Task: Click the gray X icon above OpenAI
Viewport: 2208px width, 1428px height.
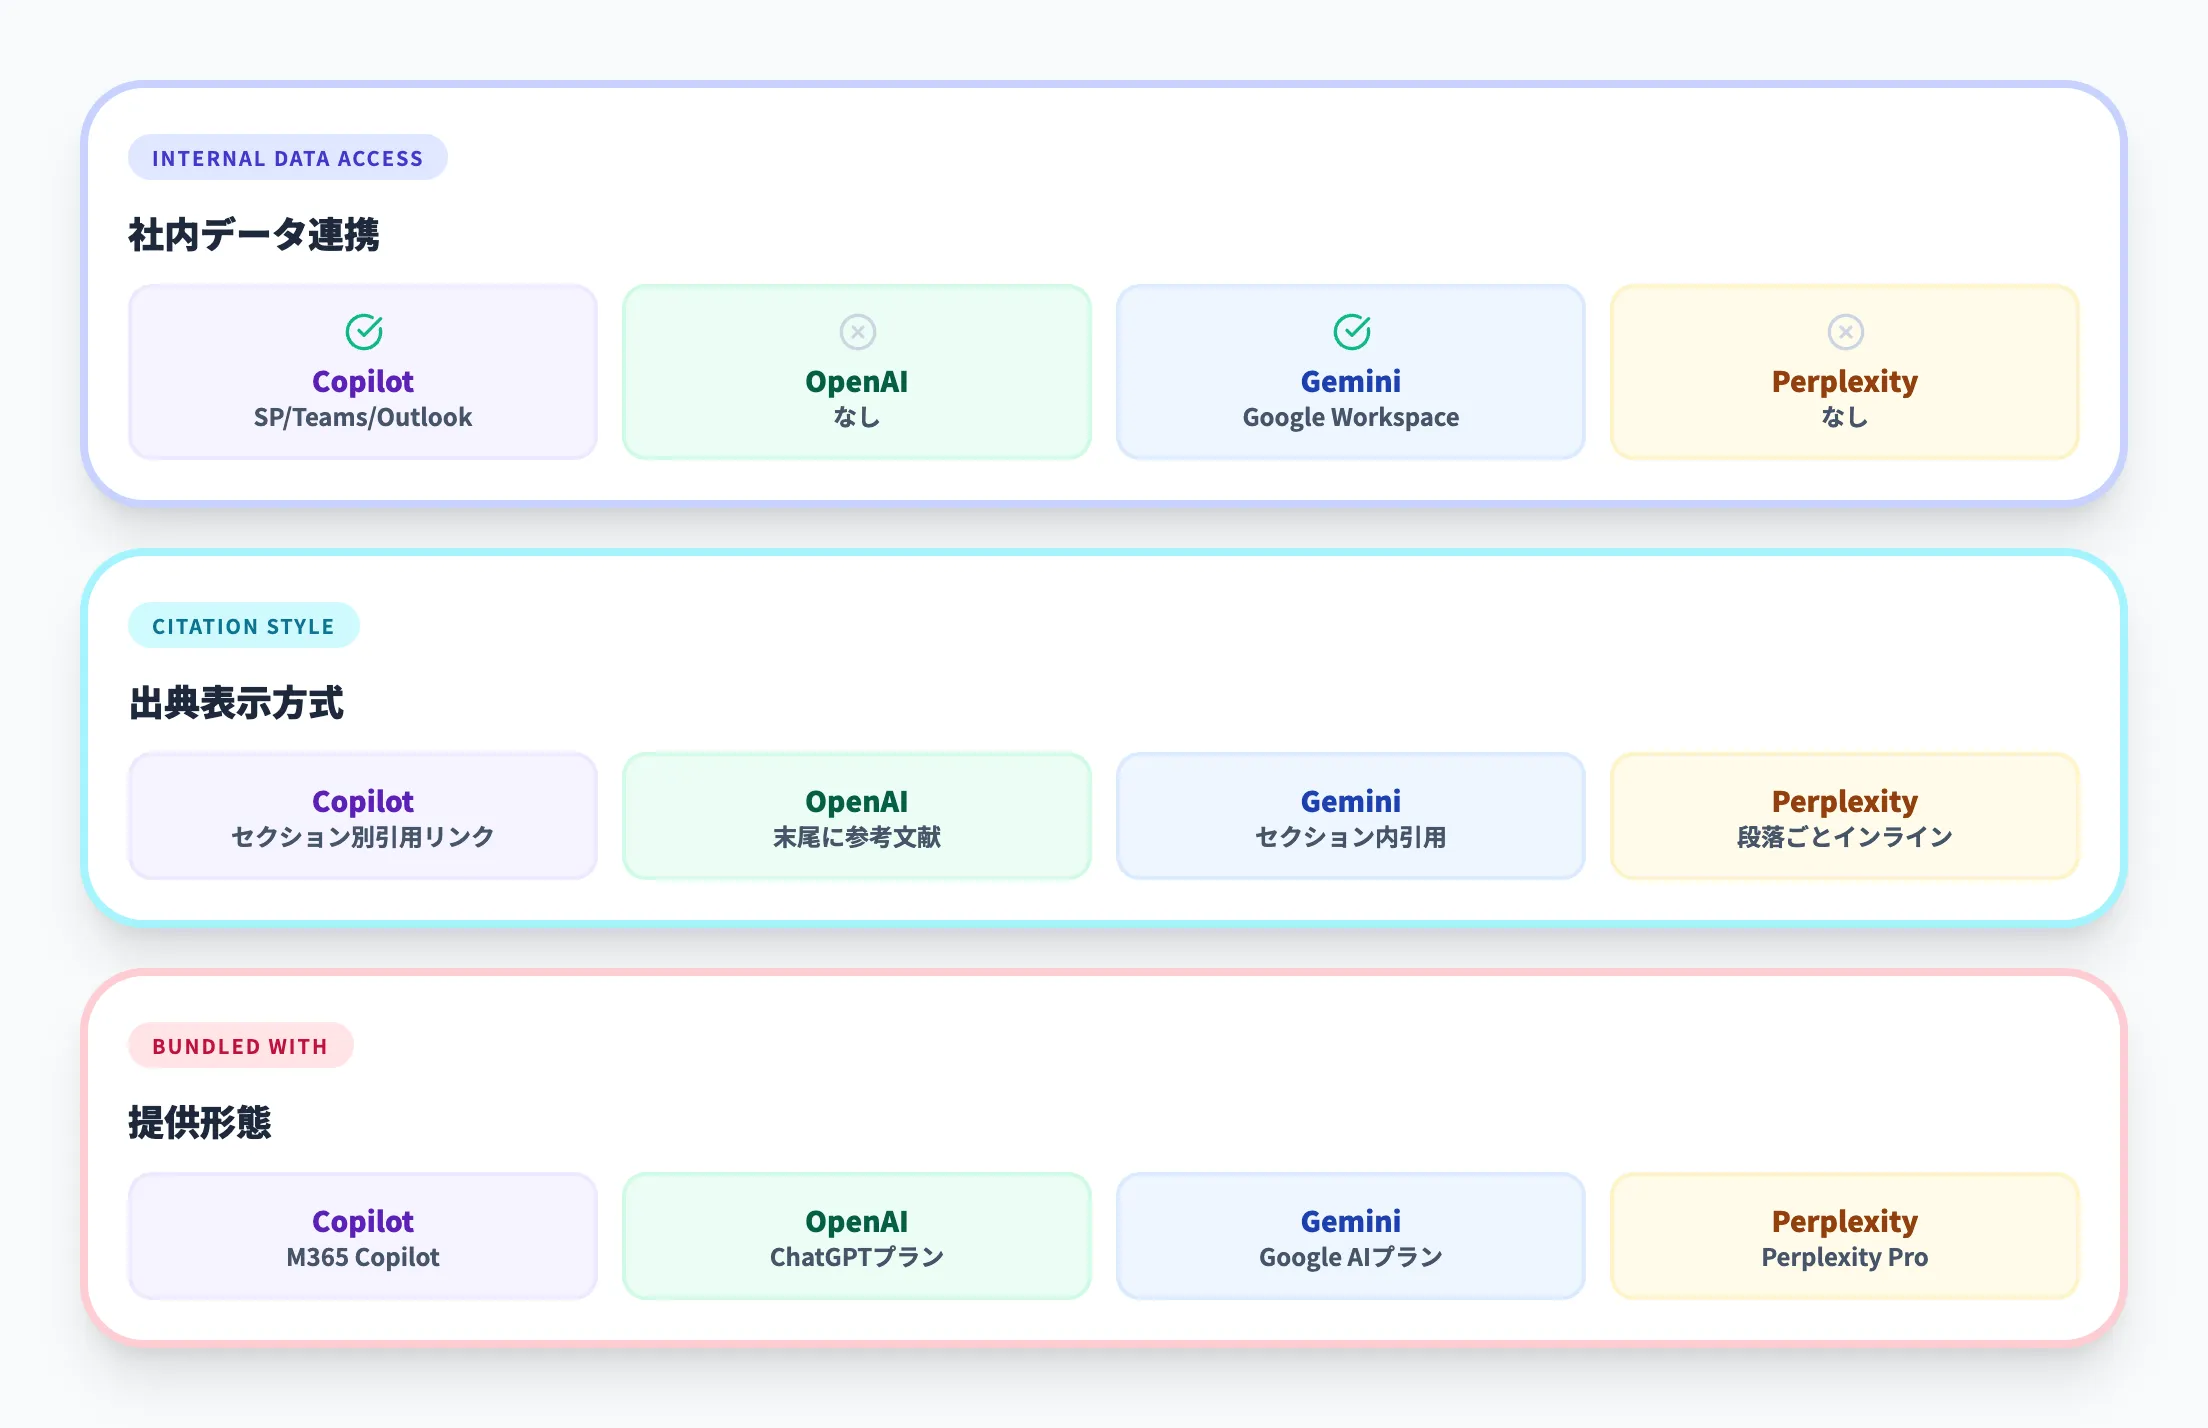Action: click(857, 332)
